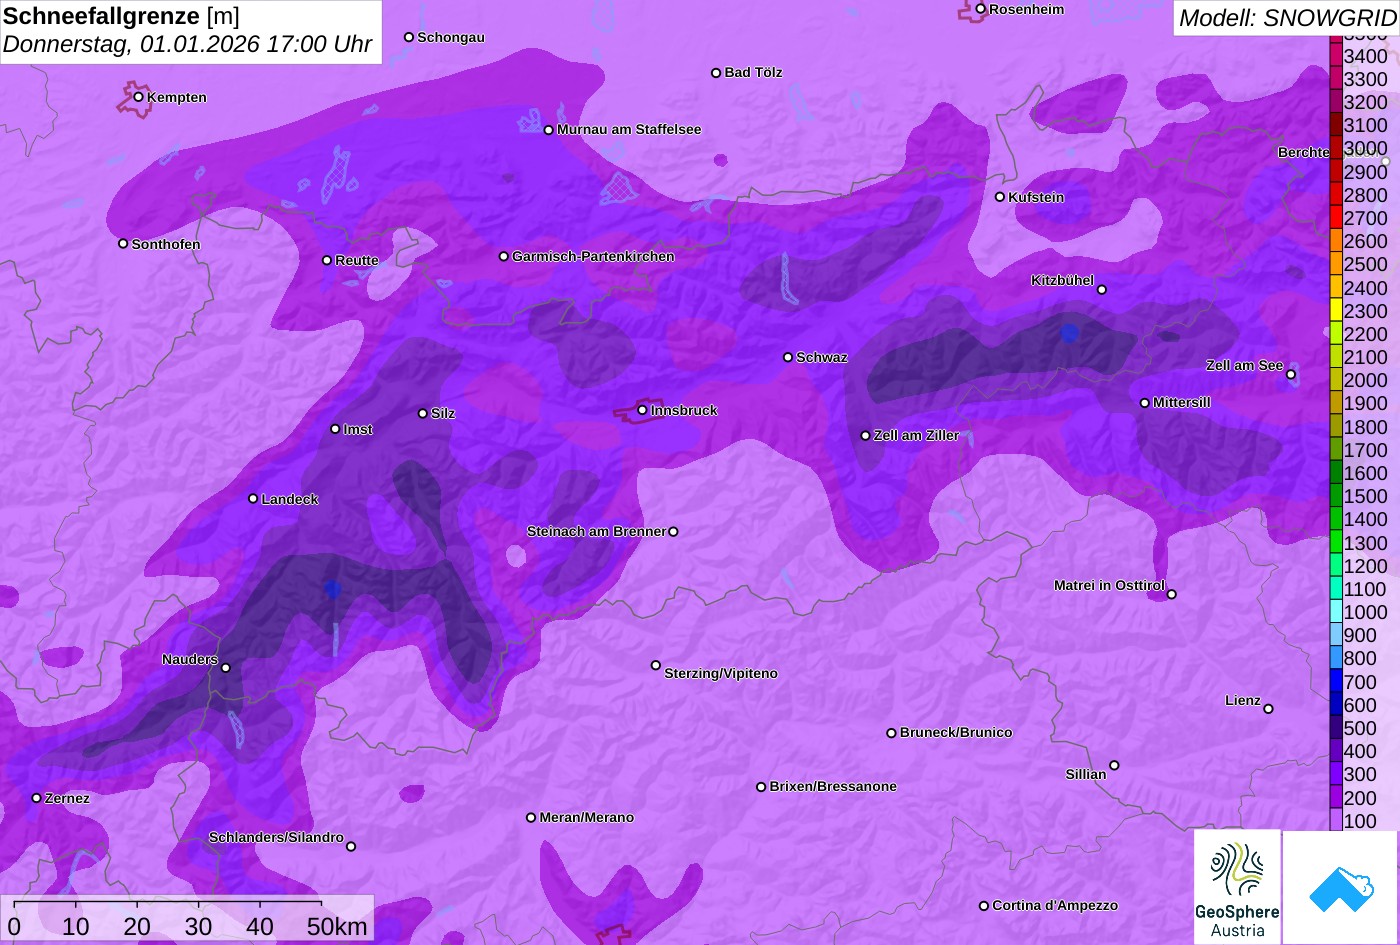This screenshot has width=1400, height=945.
Task: Pick the 1000 m cyan legend color
Action: [1336, 612]
